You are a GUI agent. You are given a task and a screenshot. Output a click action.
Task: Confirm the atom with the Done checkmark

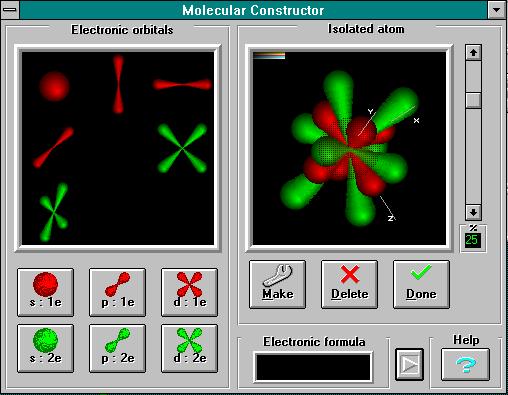tap(421, 284)
